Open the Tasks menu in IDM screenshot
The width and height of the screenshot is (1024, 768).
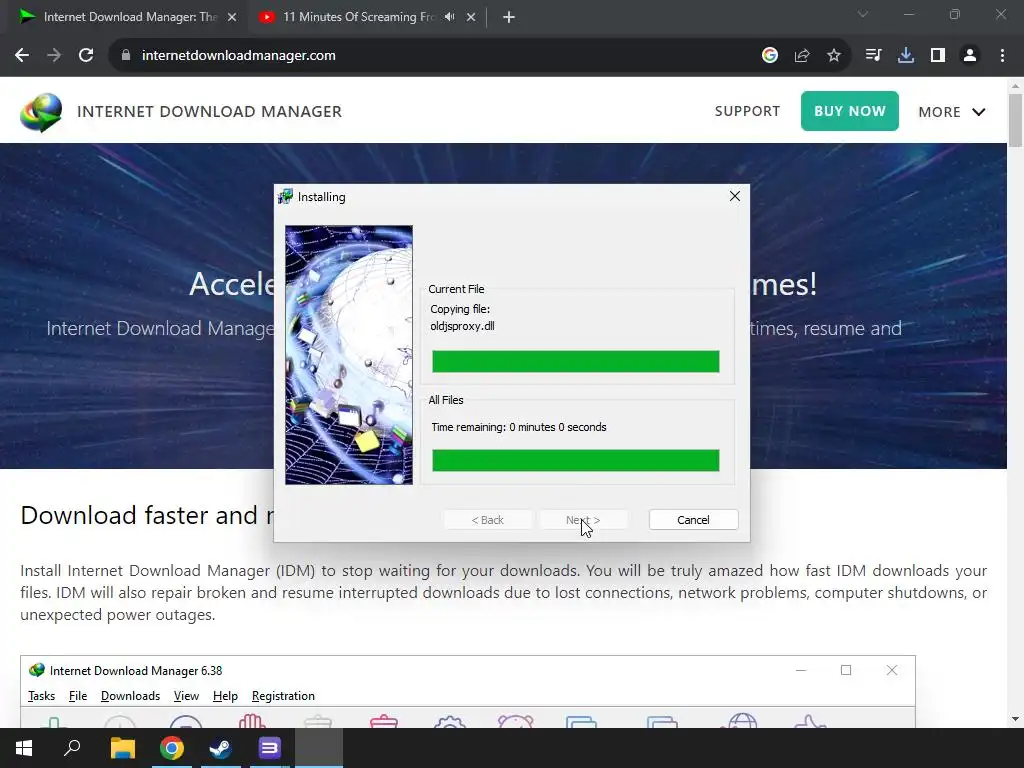41,696
